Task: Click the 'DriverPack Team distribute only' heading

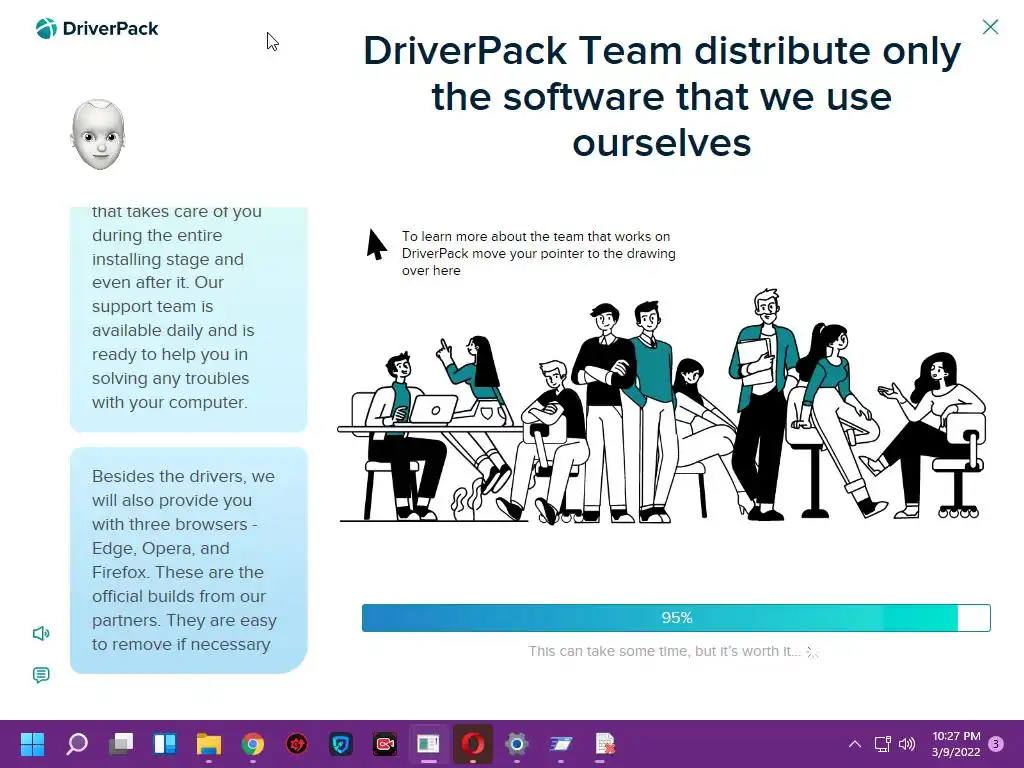Action: click(662, 97)
